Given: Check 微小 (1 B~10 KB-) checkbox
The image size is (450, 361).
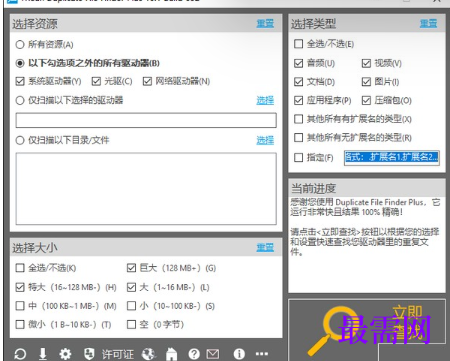Looking at the screenshot, I should [x=20, y=324].
